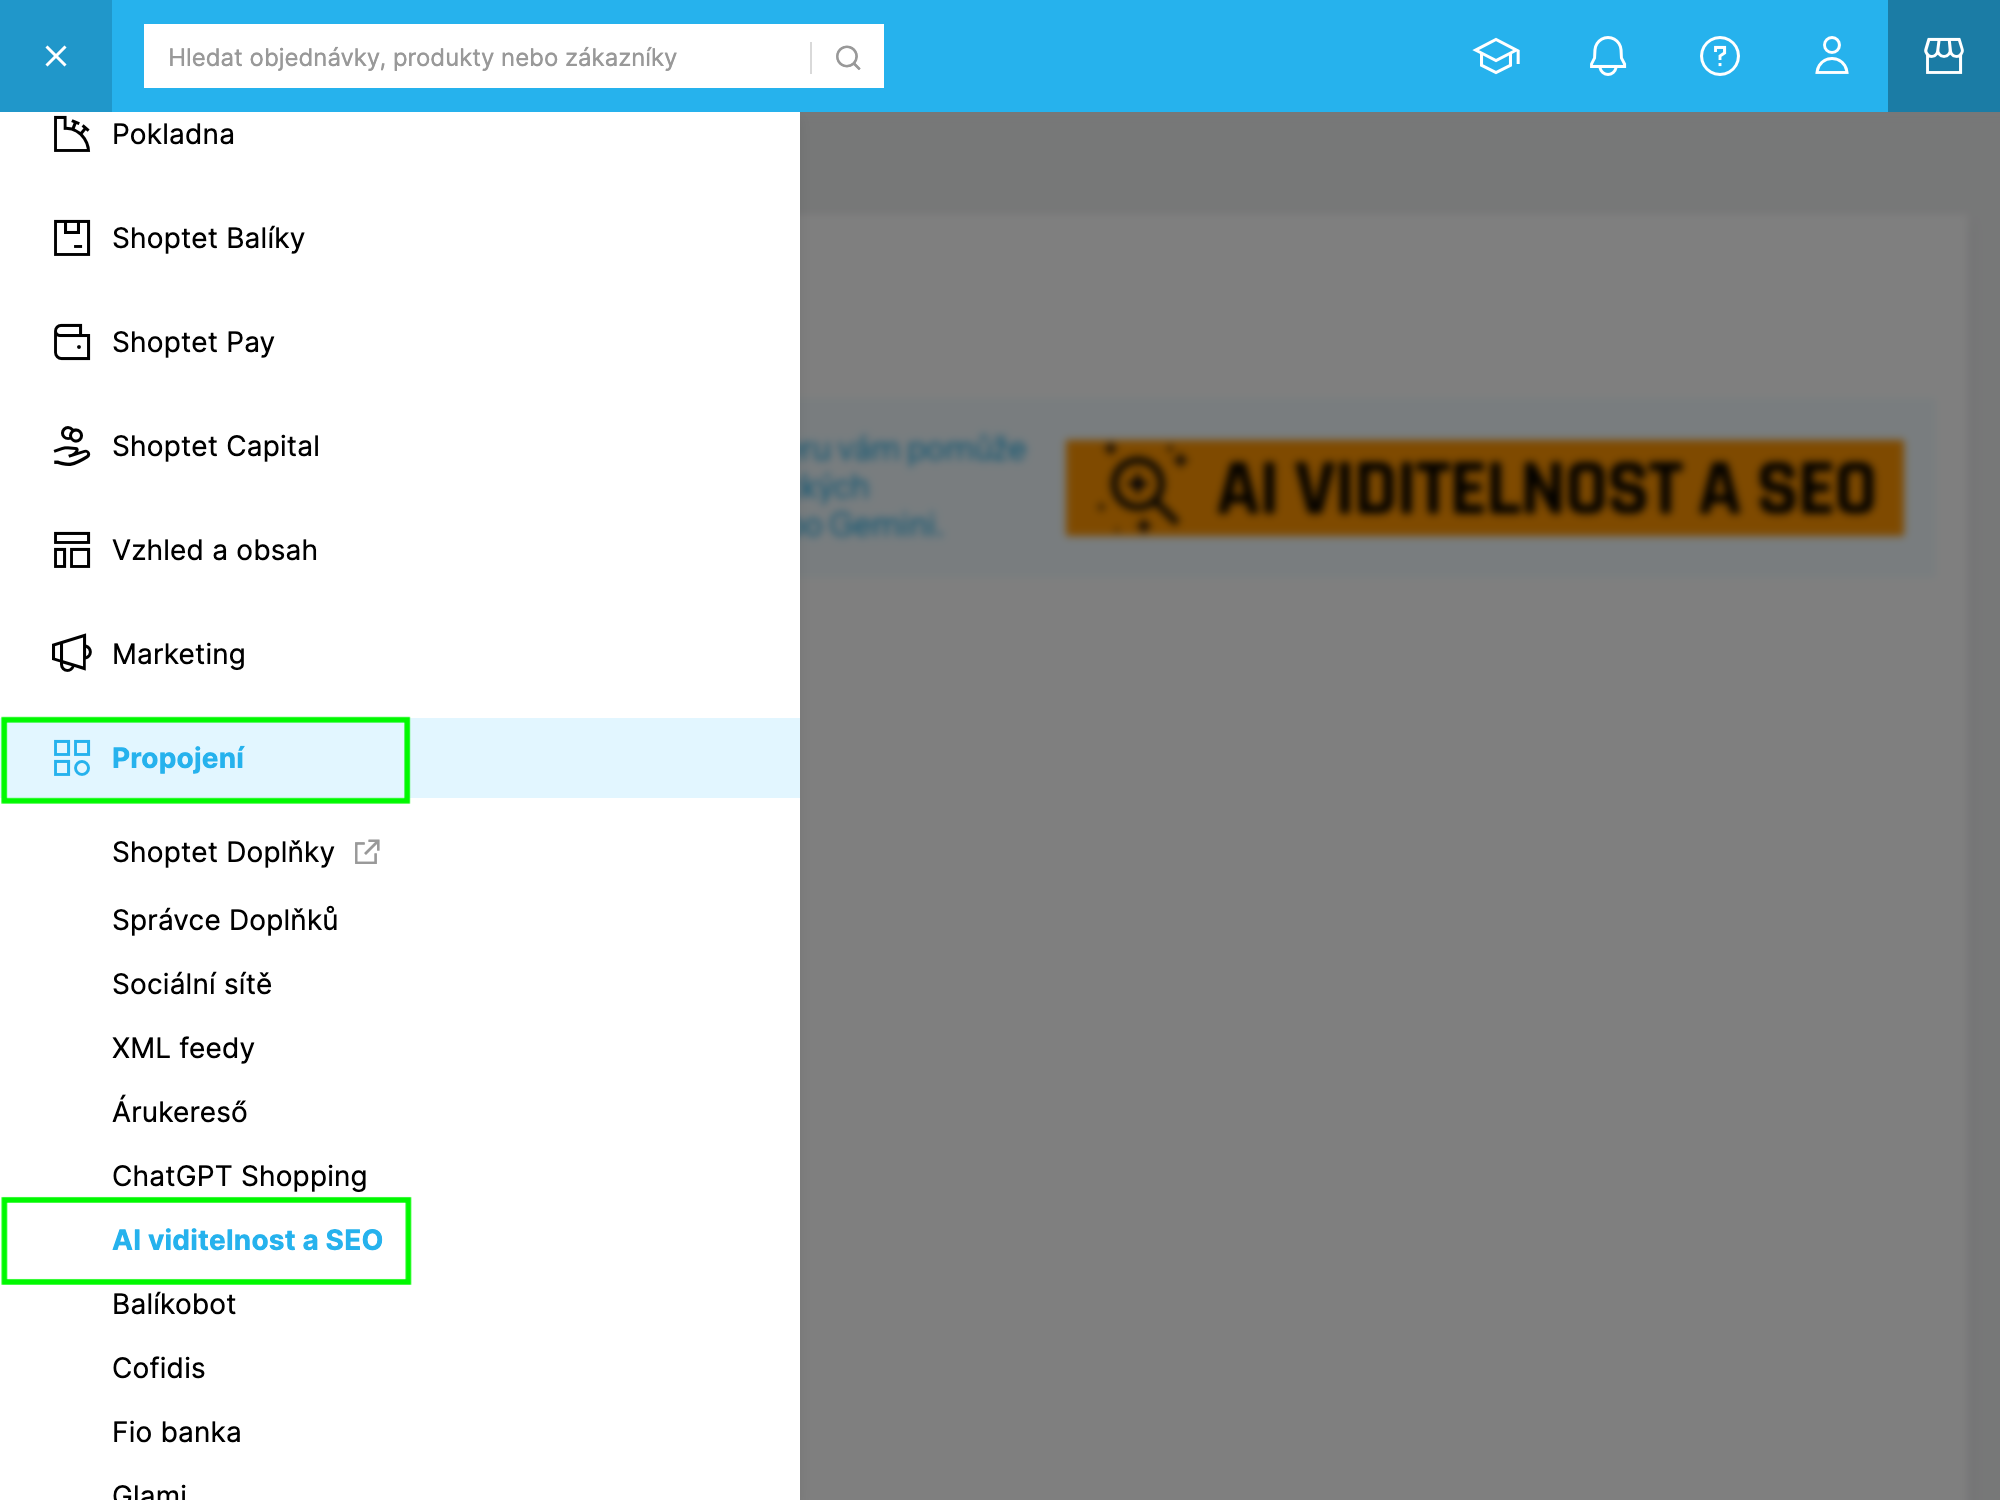Image resolution: width=2000 pixels, height=1500 pixels.
Task: Open notifications bell icon
Action: 1608,56
